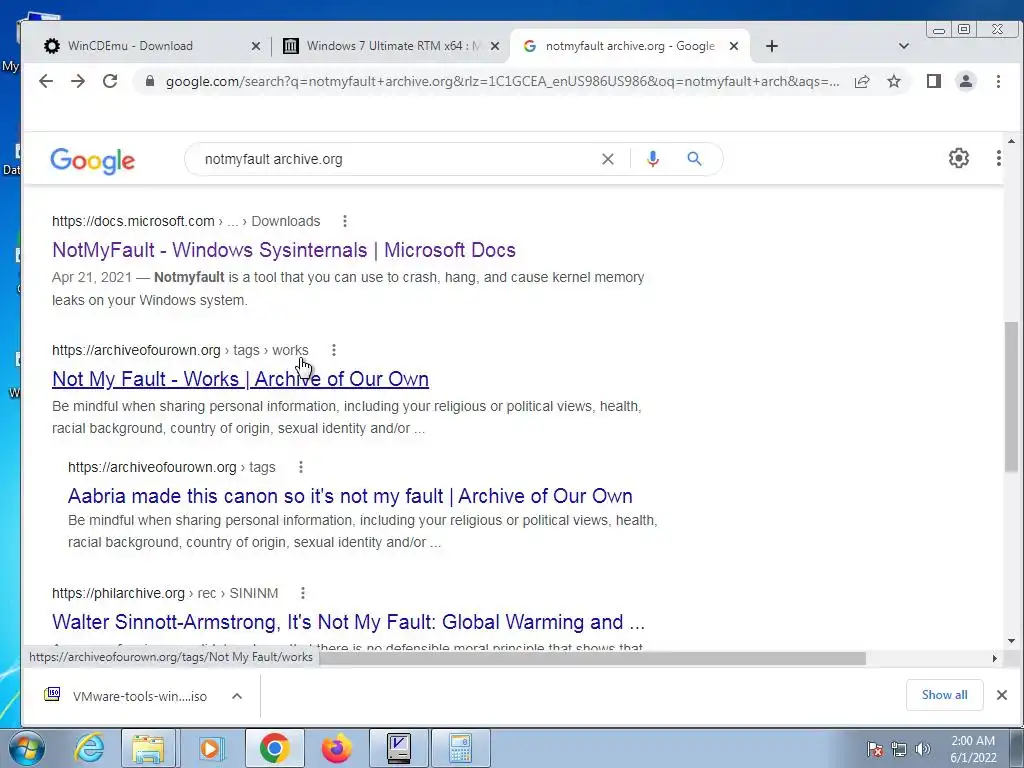Open the Windows Start menu

click(x=27, y=748)
